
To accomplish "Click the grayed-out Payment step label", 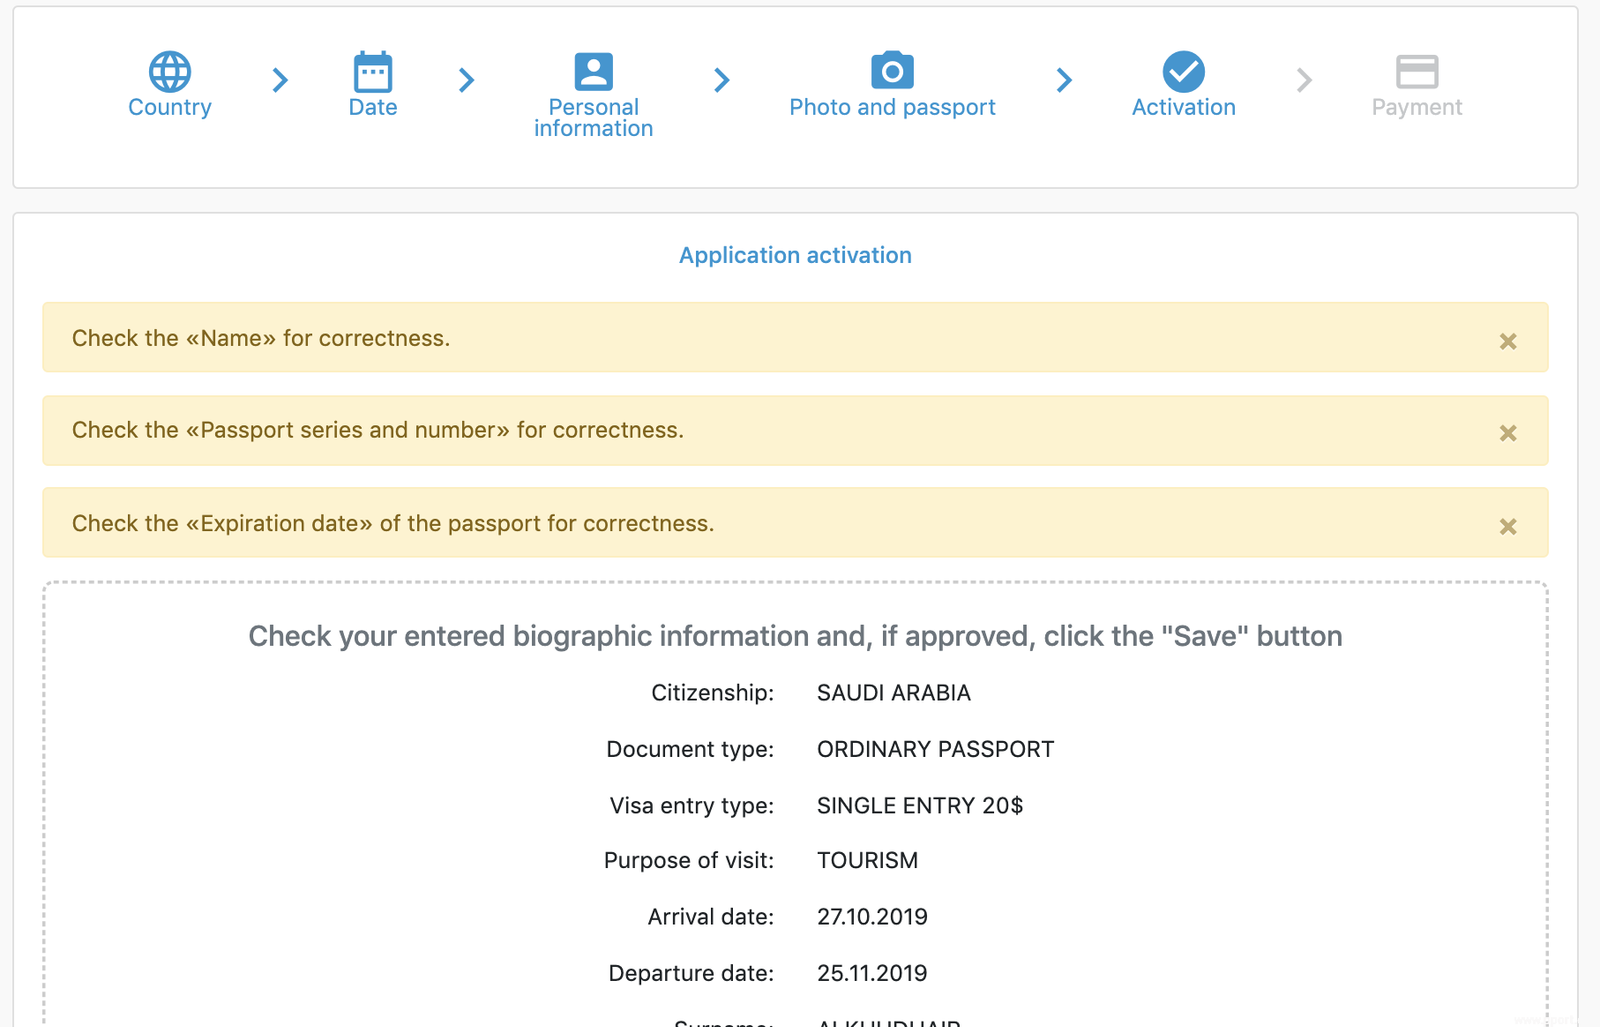I will click(1416, 107).
